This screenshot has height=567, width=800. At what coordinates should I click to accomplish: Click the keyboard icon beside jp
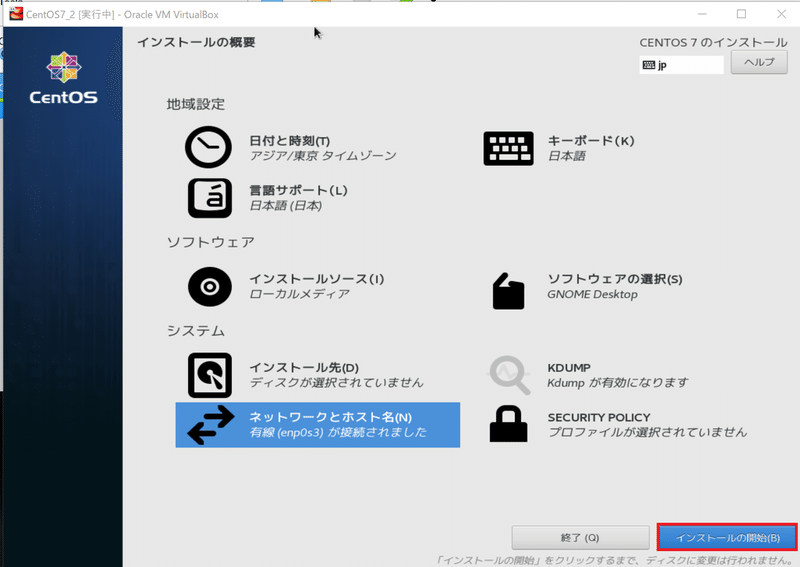[x=648, y=65]
